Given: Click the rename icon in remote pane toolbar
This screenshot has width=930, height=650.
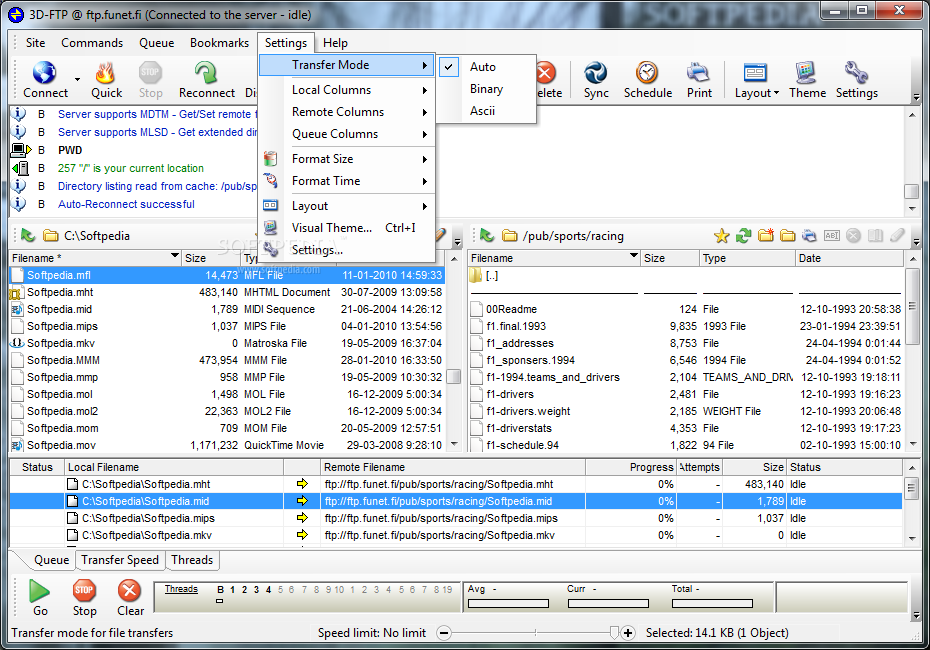Looking at the screenshot, I should click(x=832, y=235).
